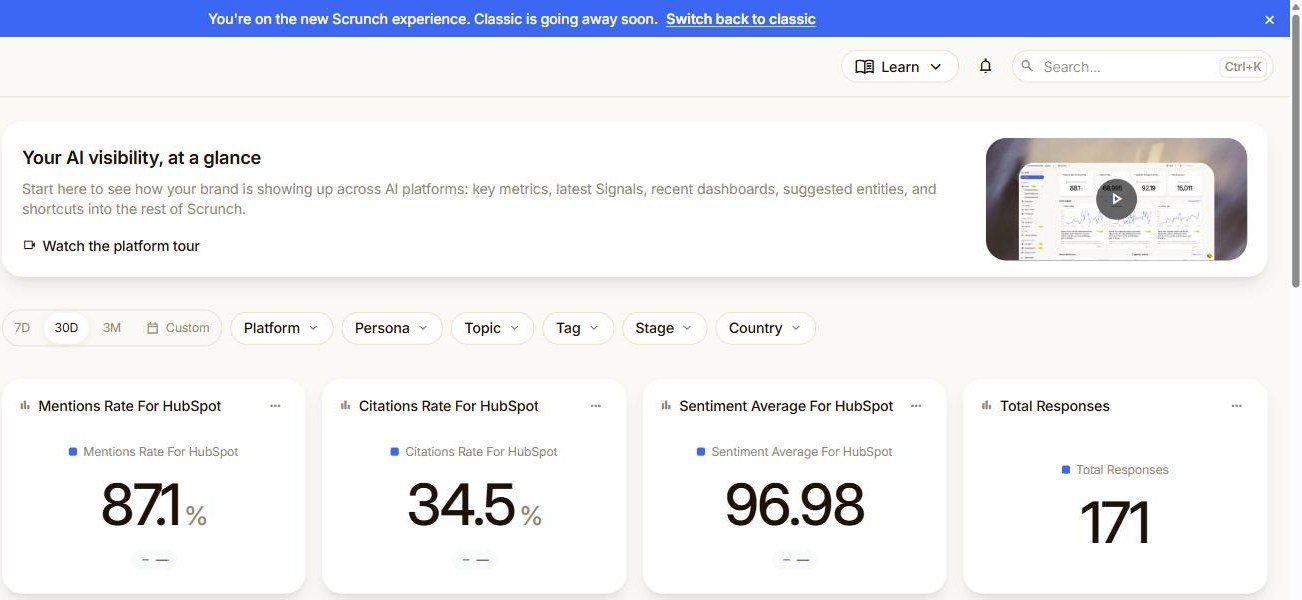Click the Your AI visibility, at a glance heading
1302x600 pixels.
point(142,158)
